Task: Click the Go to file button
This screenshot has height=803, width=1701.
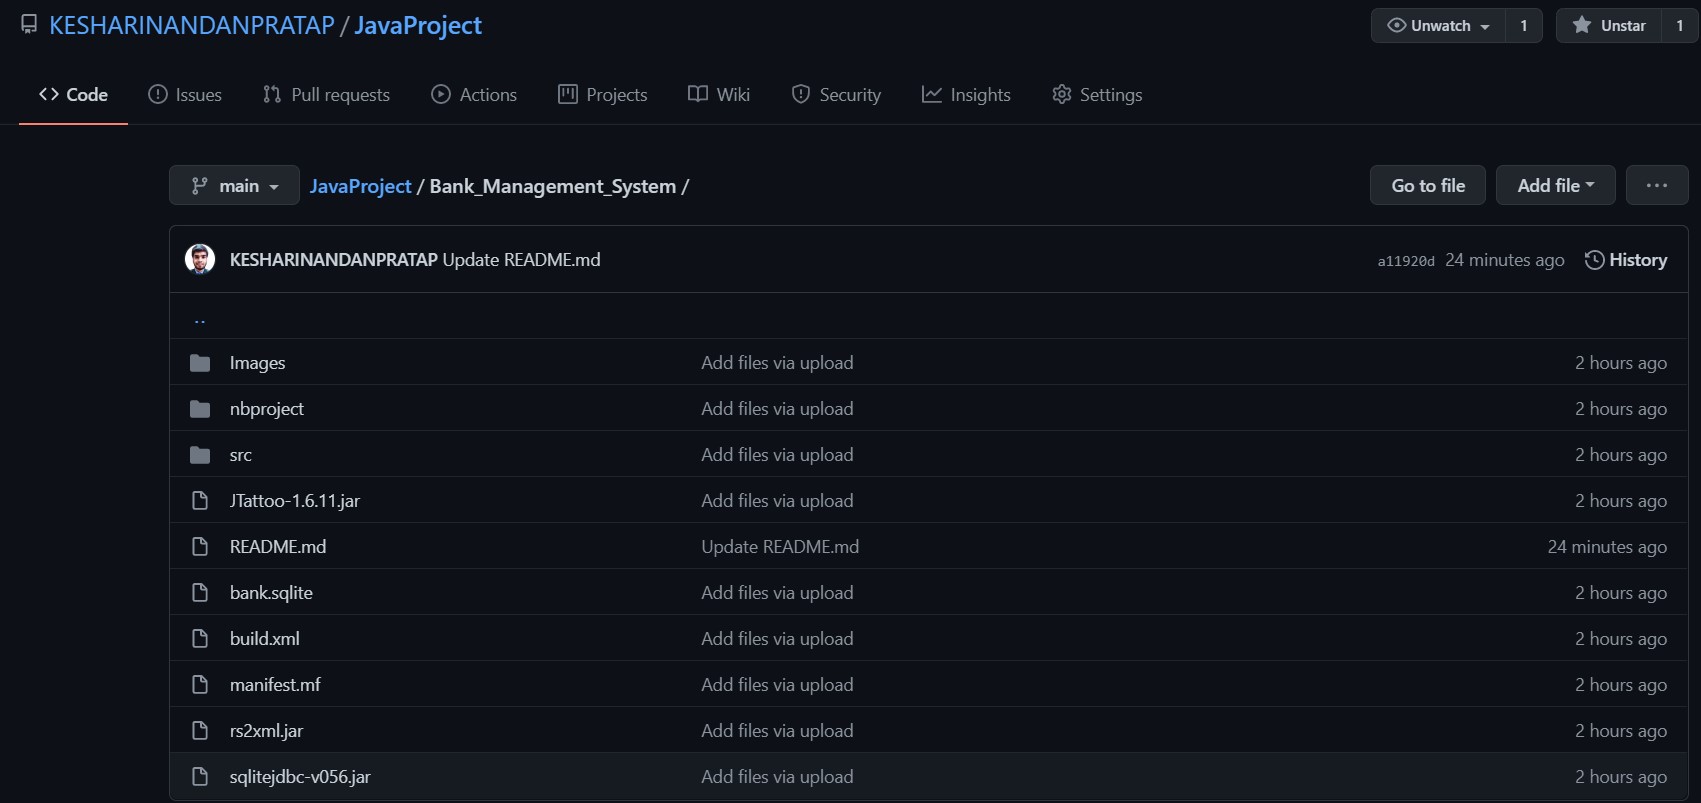Action: 1427,185
